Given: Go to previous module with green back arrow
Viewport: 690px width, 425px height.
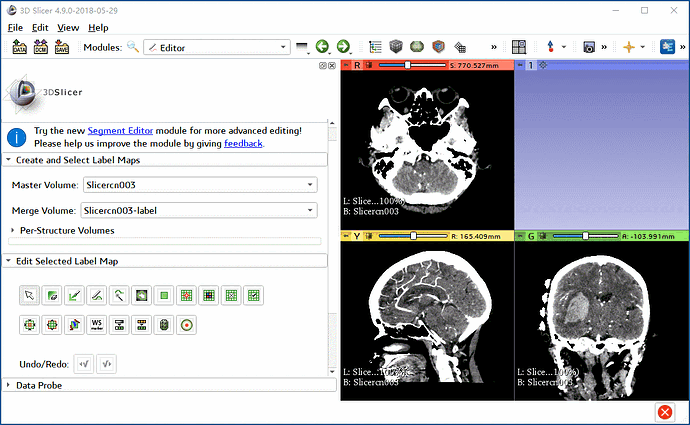Looking at the screenshot, I should (x=323, y=46).
